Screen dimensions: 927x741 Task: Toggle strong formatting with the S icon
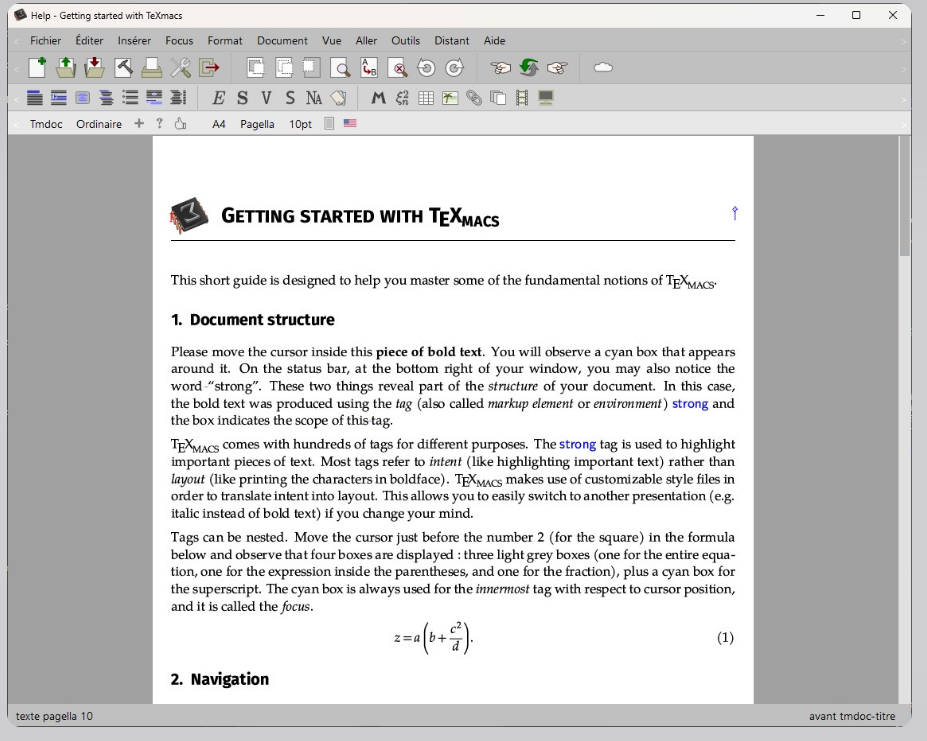[x=241, y=97]
